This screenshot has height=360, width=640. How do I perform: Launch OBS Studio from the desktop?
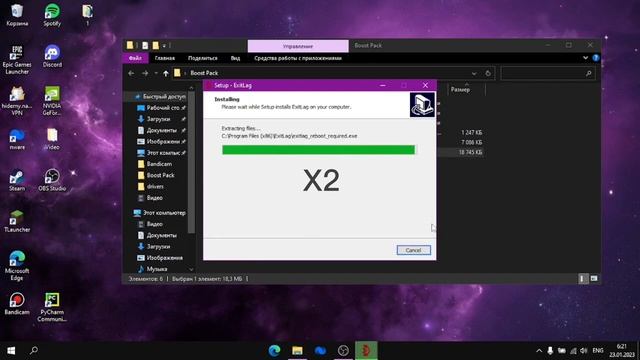click(52, 180)
